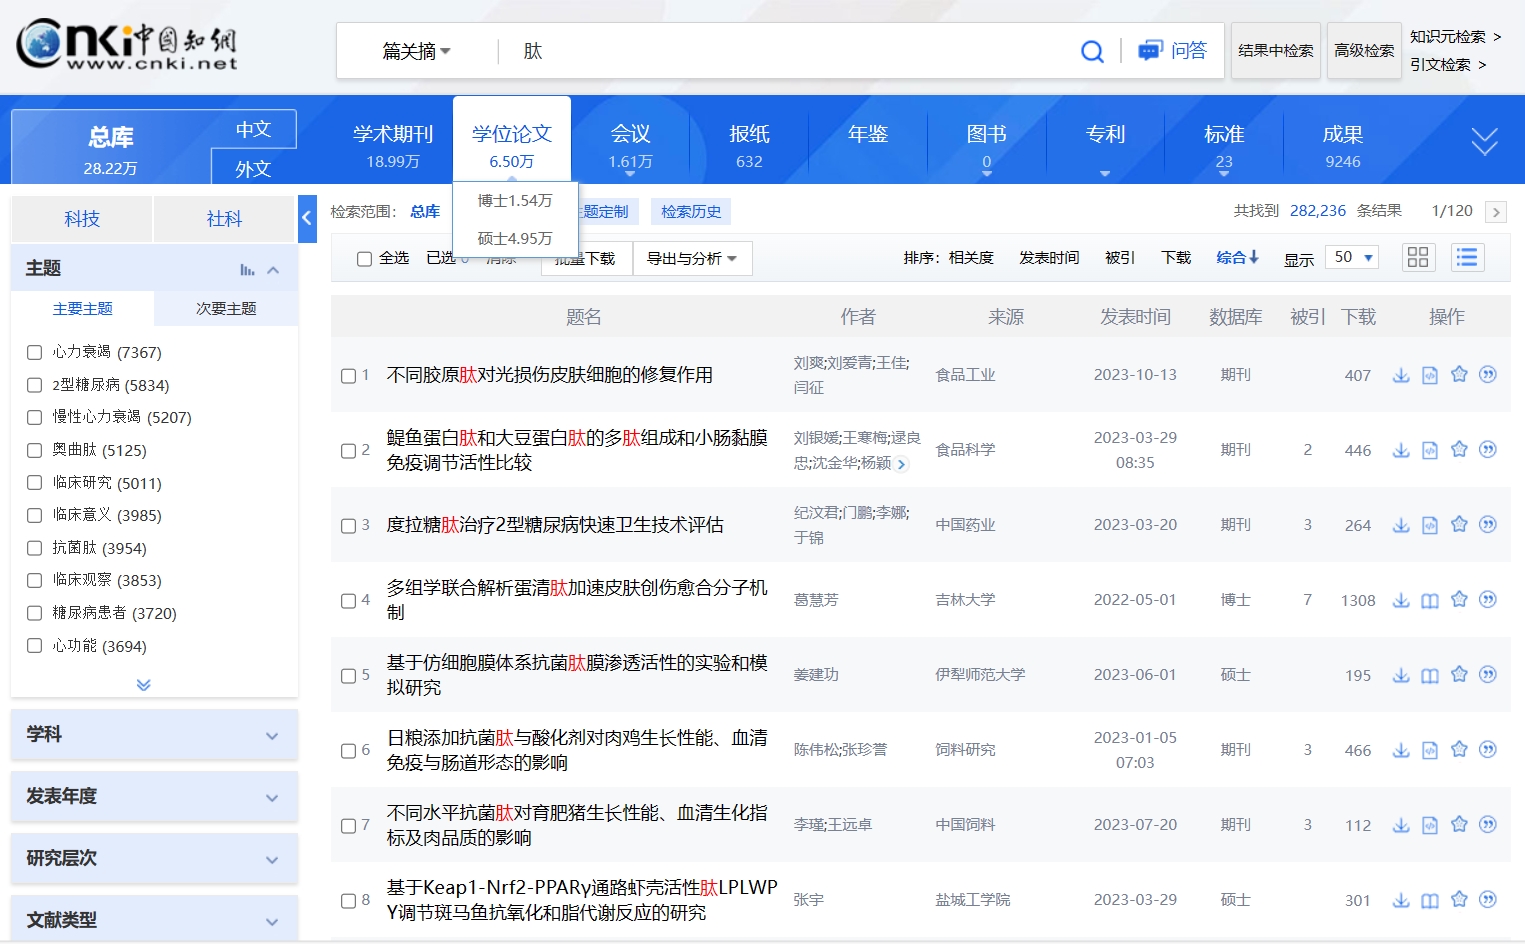Click 结果中检索 button
Viewport: 1525px width, 944px height.
1276,51
